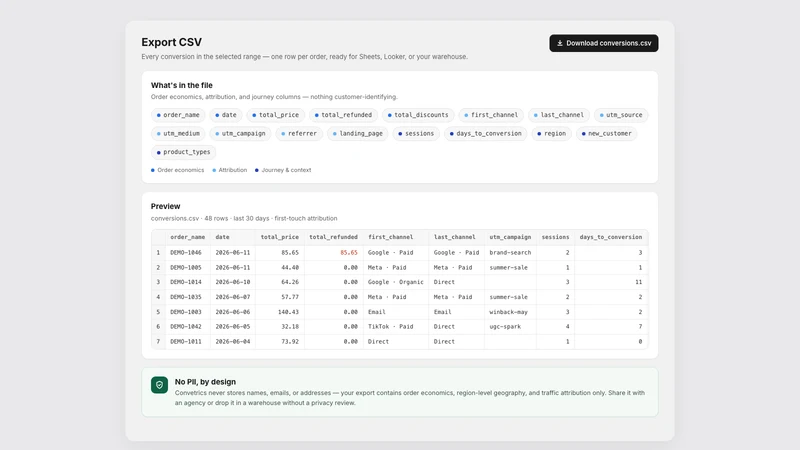Viewport: 800px width, 450px height.
Task: Click the utm_source column chip
Action: pyautogui.click(x=621, y=115)
